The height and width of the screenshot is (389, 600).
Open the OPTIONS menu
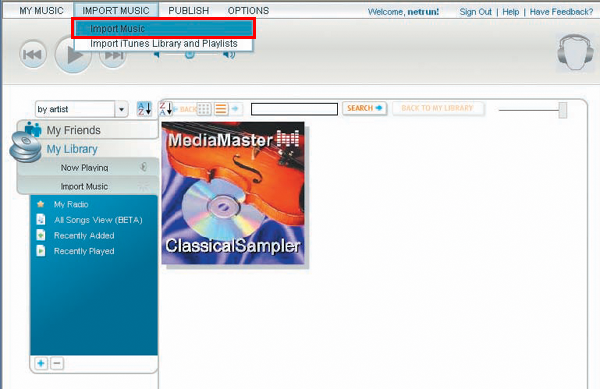point(248,11)
